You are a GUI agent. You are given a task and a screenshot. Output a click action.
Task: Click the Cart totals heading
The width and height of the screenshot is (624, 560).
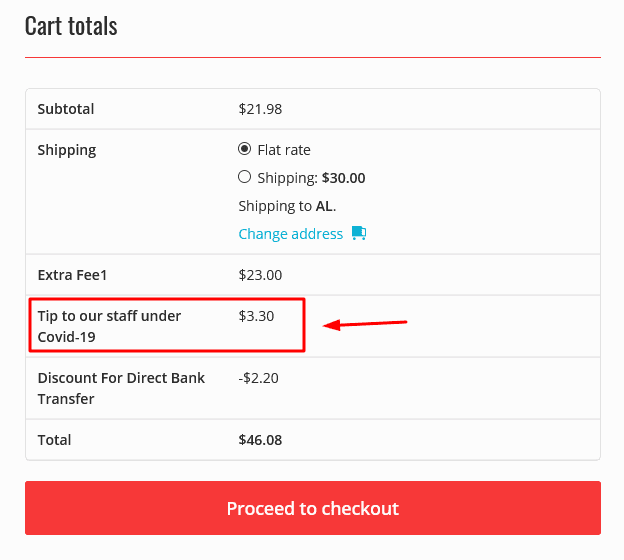tap(71, 26)
